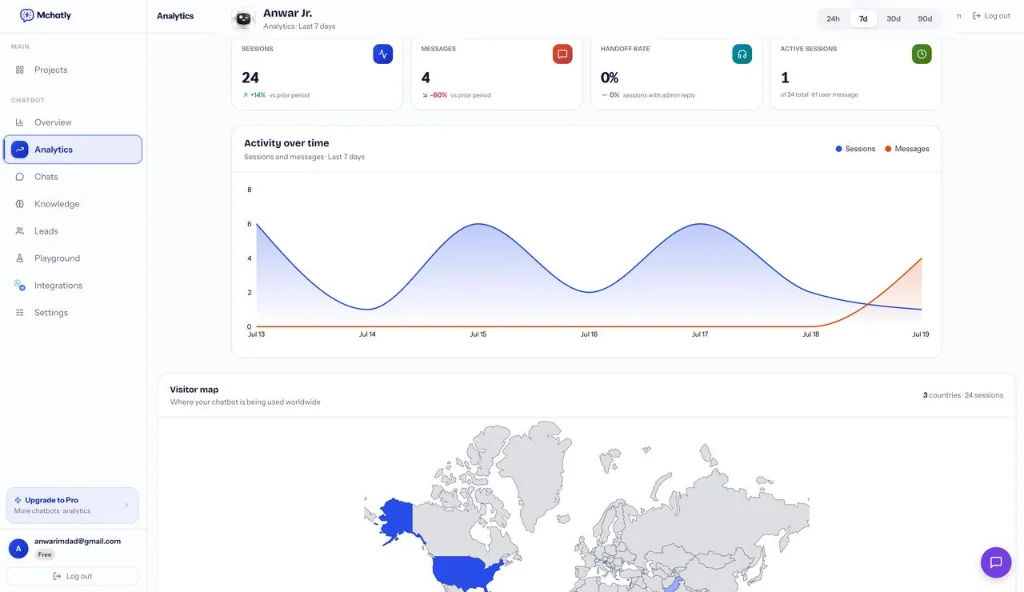Image resolution: width=1024 pixels, height=592 pixels.
Task: Click the Upgrade to Pro chevron arrow
Action: tap(127, 505)
